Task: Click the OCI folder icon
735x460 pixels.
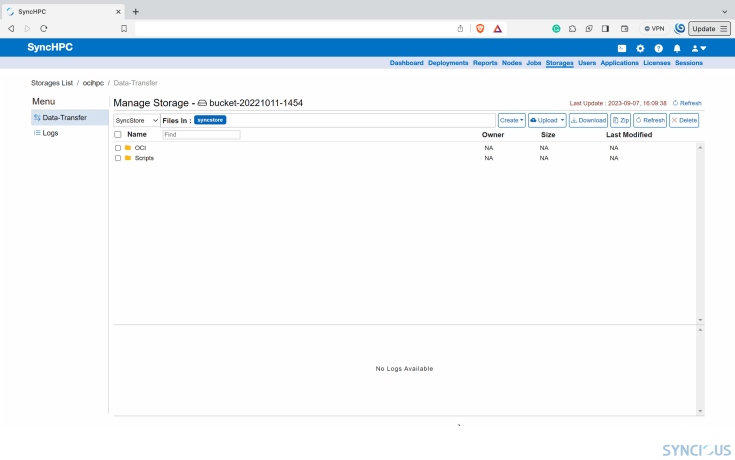Action: point(128,148)
